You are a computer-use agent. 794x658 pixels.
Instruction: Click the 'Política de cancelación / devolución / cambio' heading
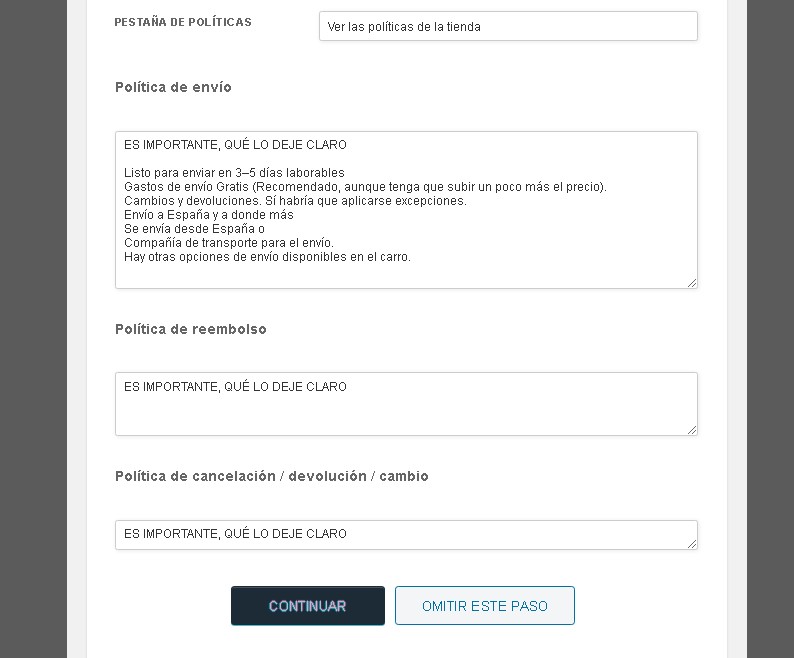tap(271, 476)
